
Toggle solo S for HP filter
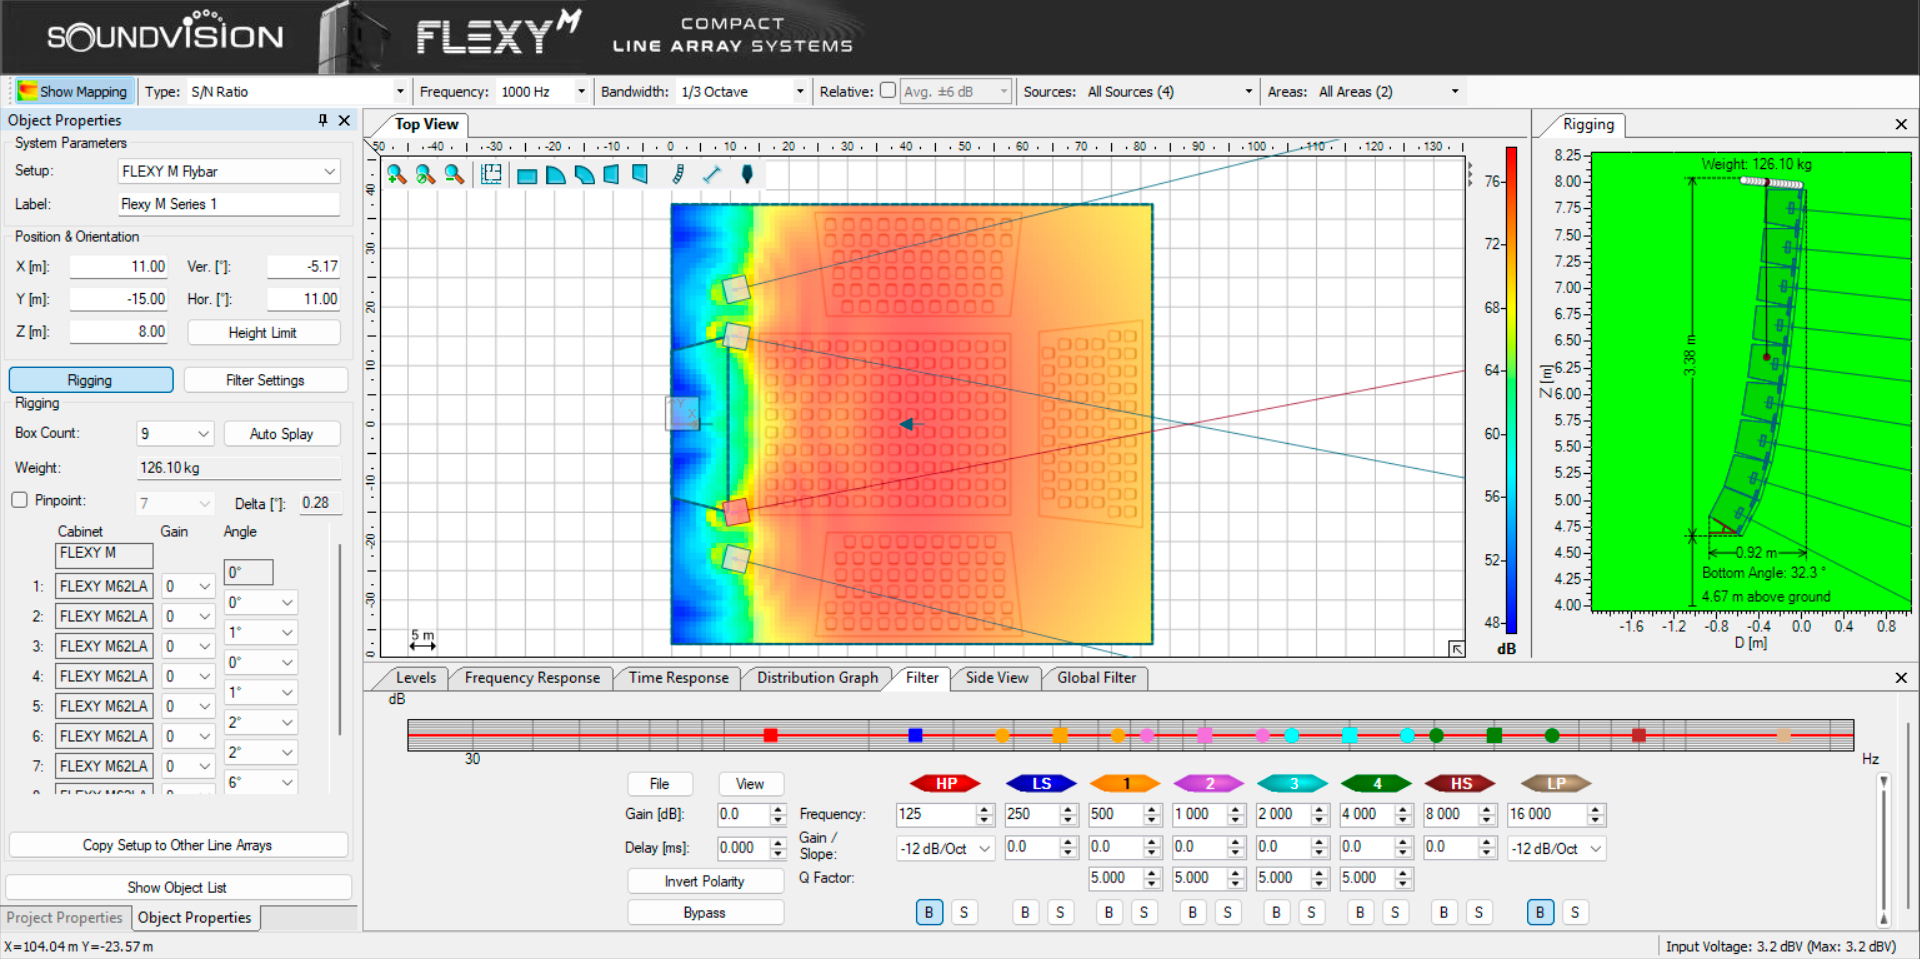tap(964, 912)
